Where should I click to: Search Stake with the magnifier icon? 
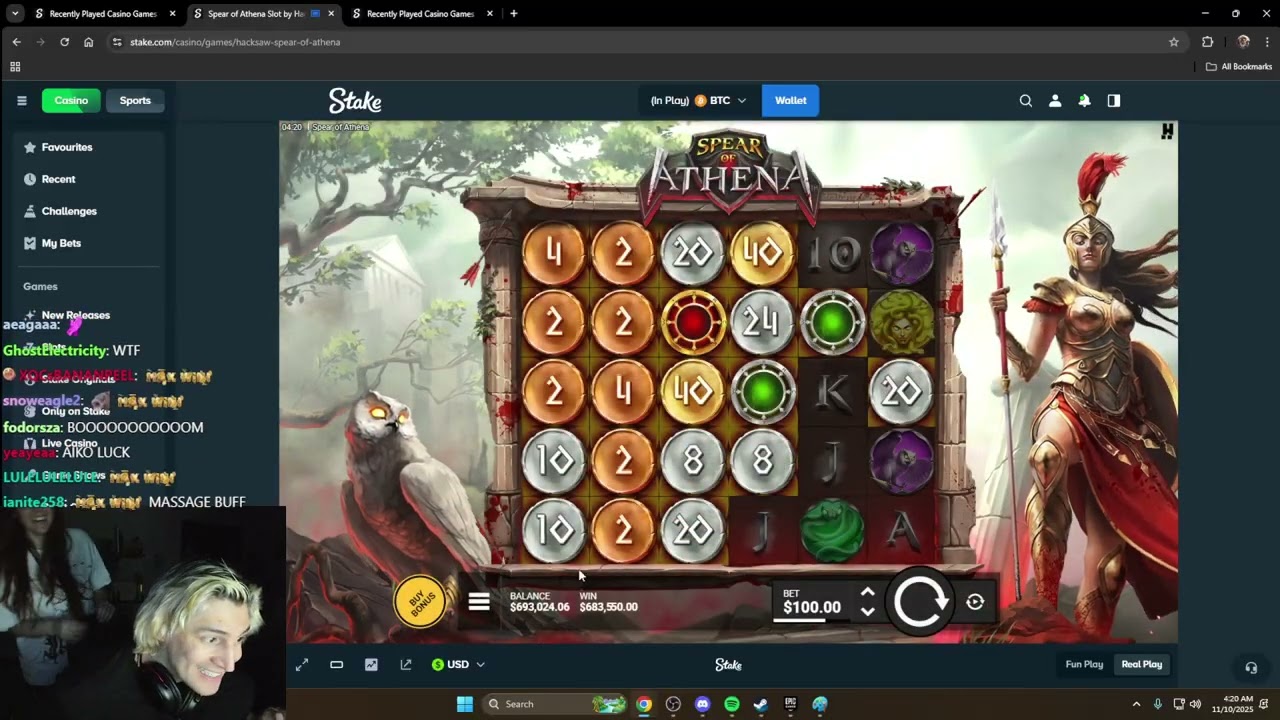pyautogui.click(x=1025, y=100)
